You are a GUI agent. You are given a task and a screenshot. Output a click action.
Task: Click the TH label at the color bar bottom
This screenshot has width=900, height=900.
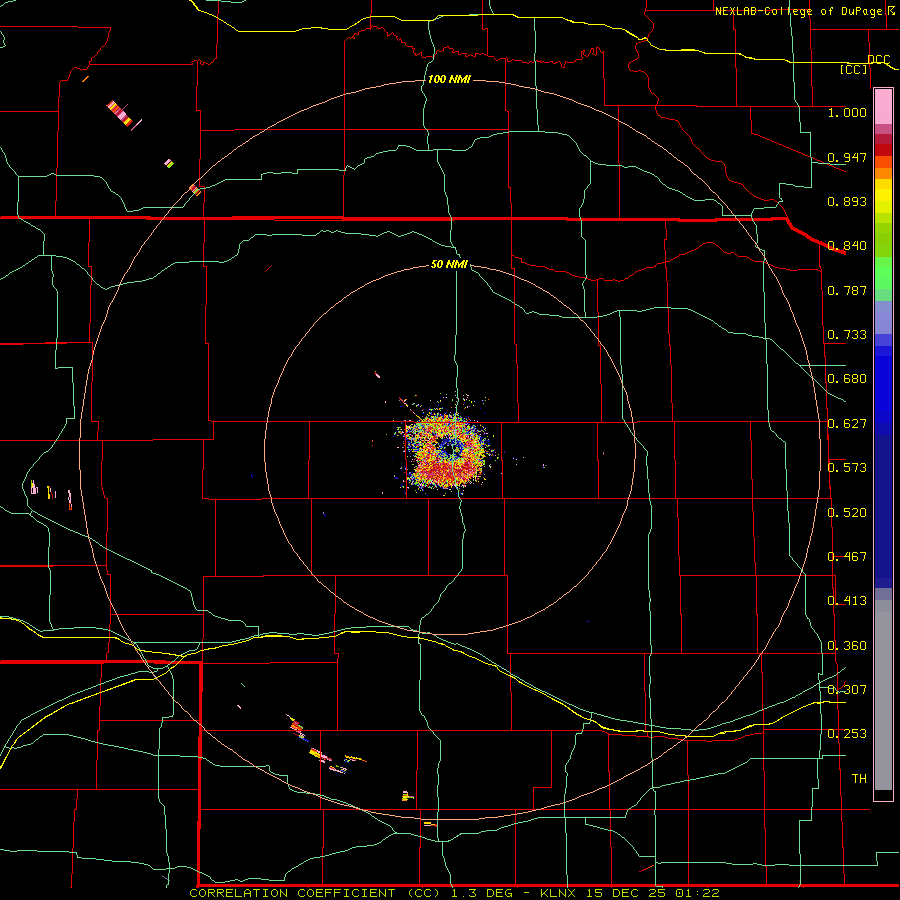pyautogui.click(x=859, y=779)
